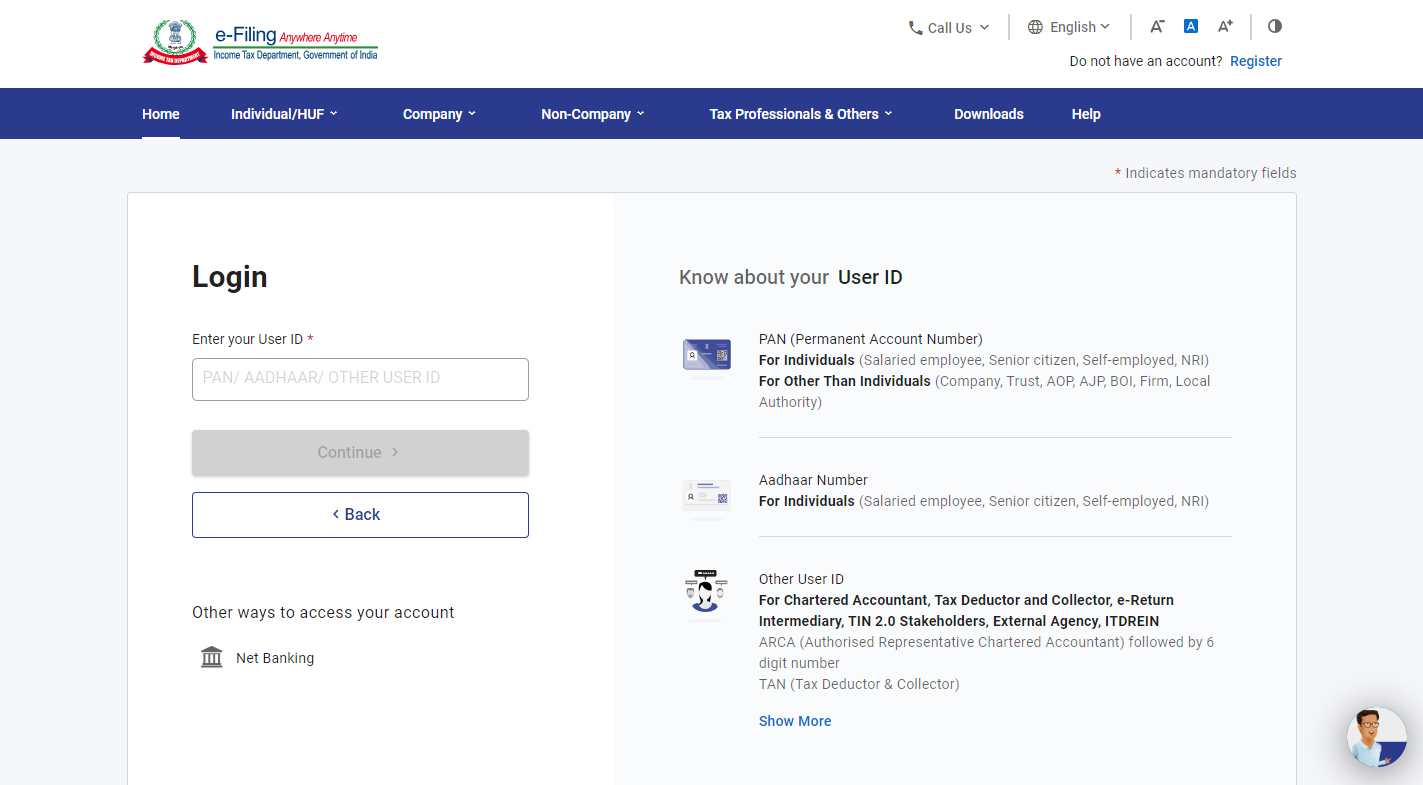Screen dimensions: 1423x785
Task: Open the Help menu item
Action: [1086, 114]
